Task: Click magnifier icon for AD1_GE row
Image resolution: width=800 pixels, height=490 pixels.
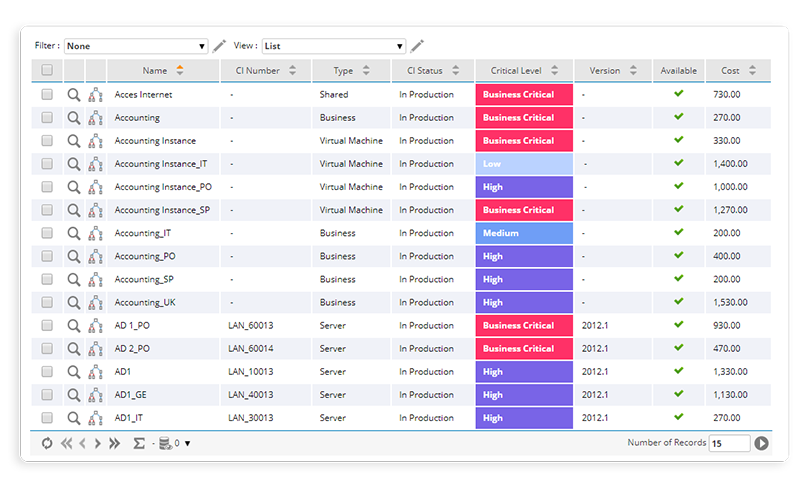Action: [74, 395]
